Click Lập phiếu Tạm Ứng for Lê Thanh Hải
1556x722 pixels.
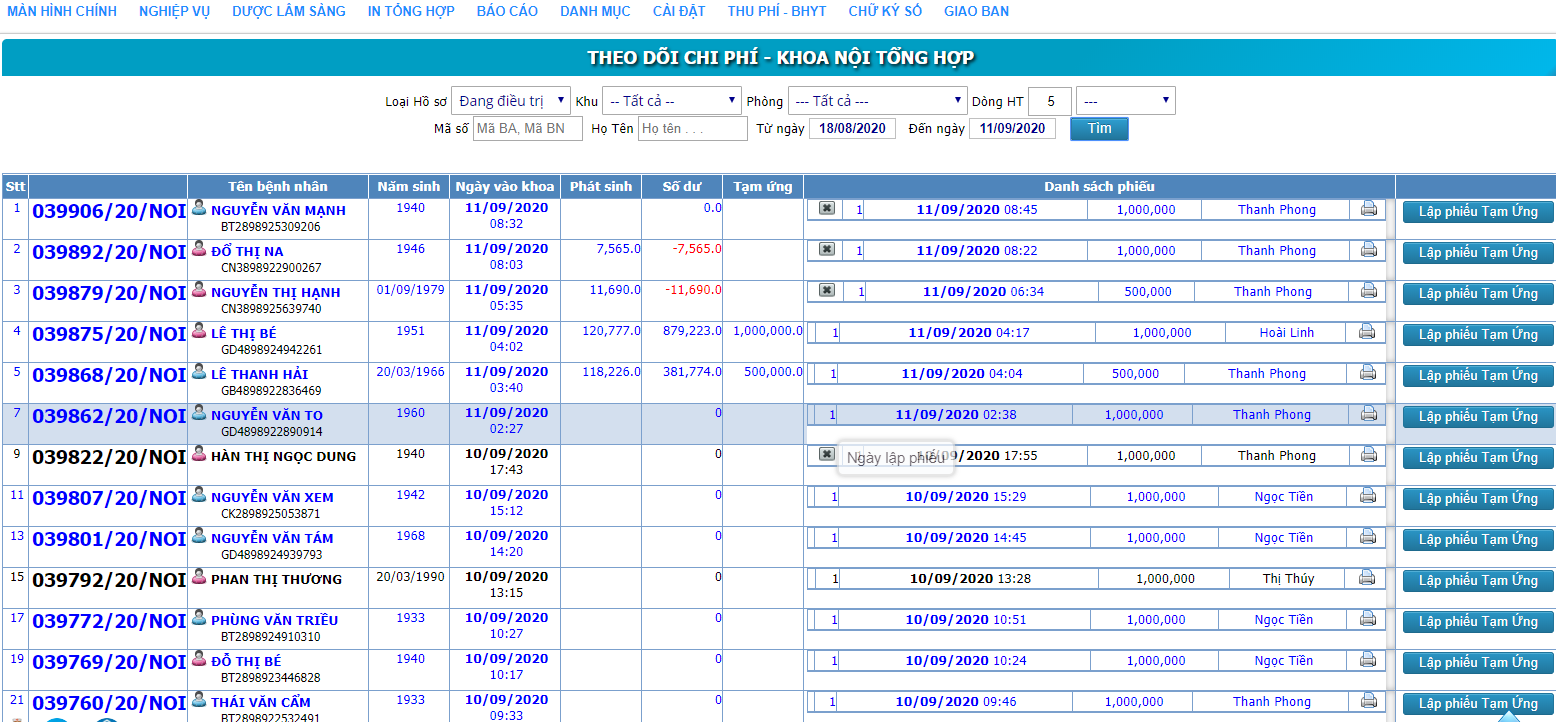coord(1477,376)
